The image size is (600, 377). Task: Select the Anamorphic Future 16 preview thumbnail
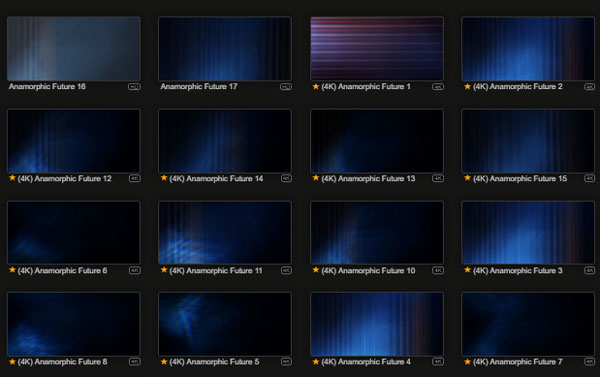click(73, 49)
